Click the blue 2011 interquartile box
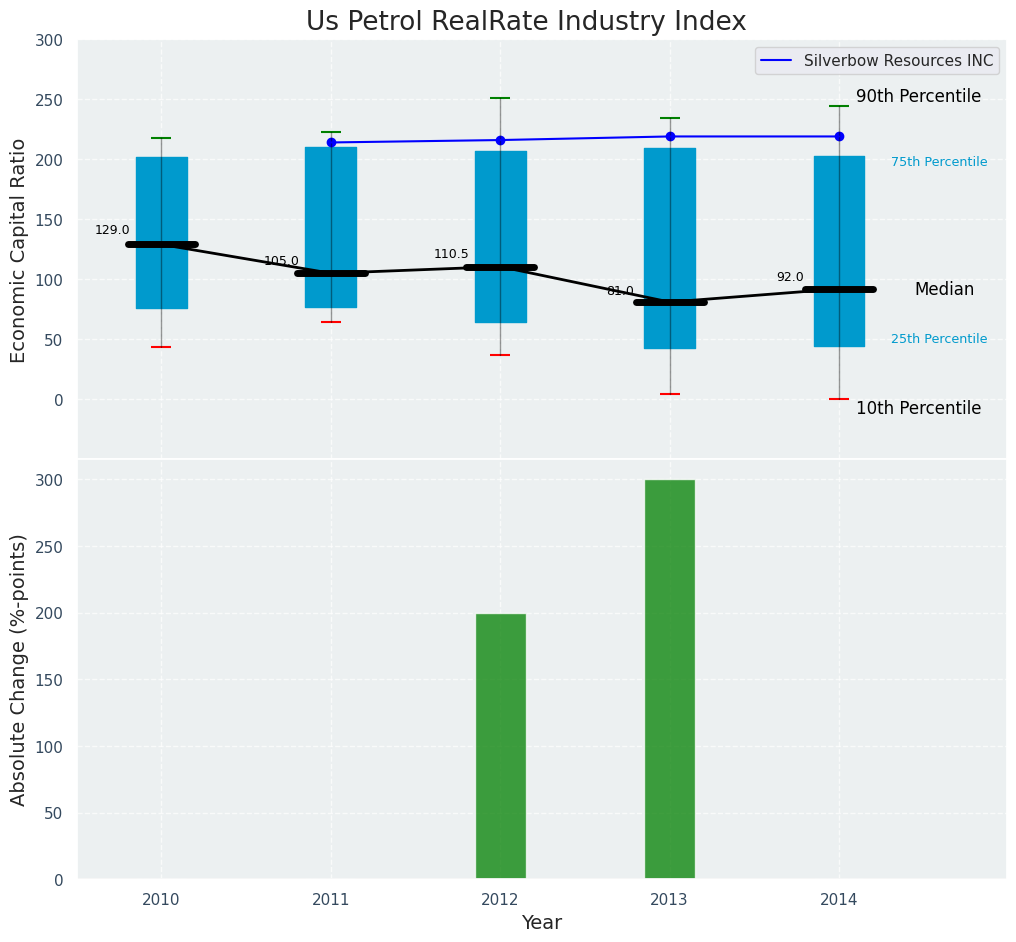Screen dimensions: 1016x942 point(331,227)
